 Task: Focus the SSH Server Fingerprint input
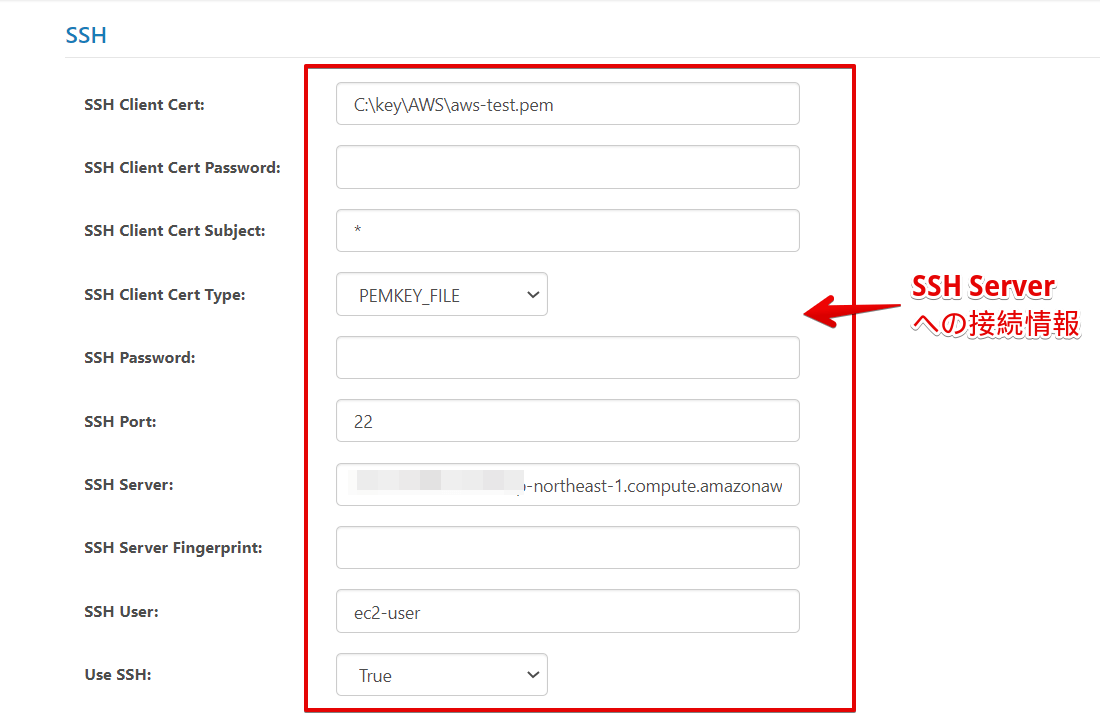point(567,548)
